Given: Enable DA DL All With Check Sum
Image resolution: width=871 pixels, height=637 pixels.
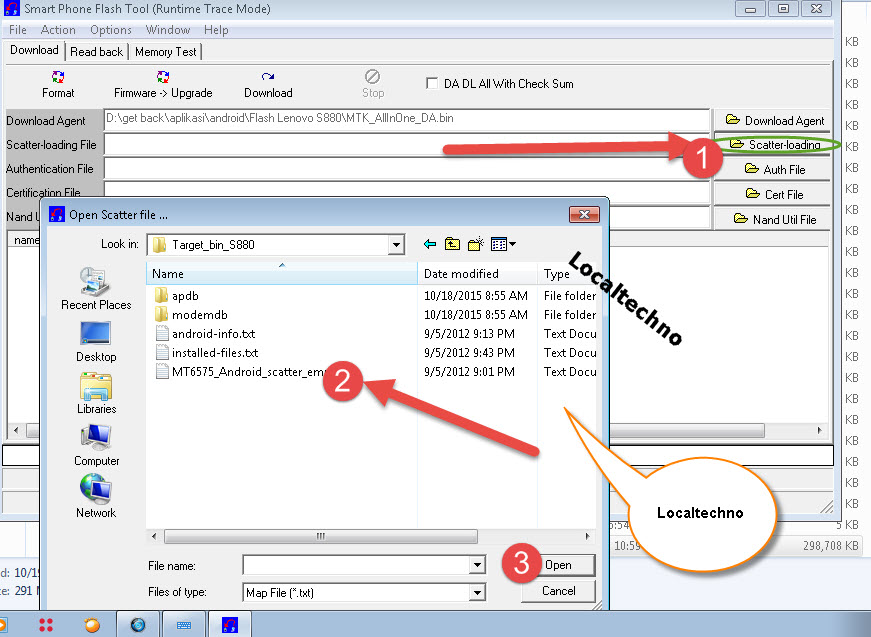Looking at the screenshot, I should [x=432, y=83].
